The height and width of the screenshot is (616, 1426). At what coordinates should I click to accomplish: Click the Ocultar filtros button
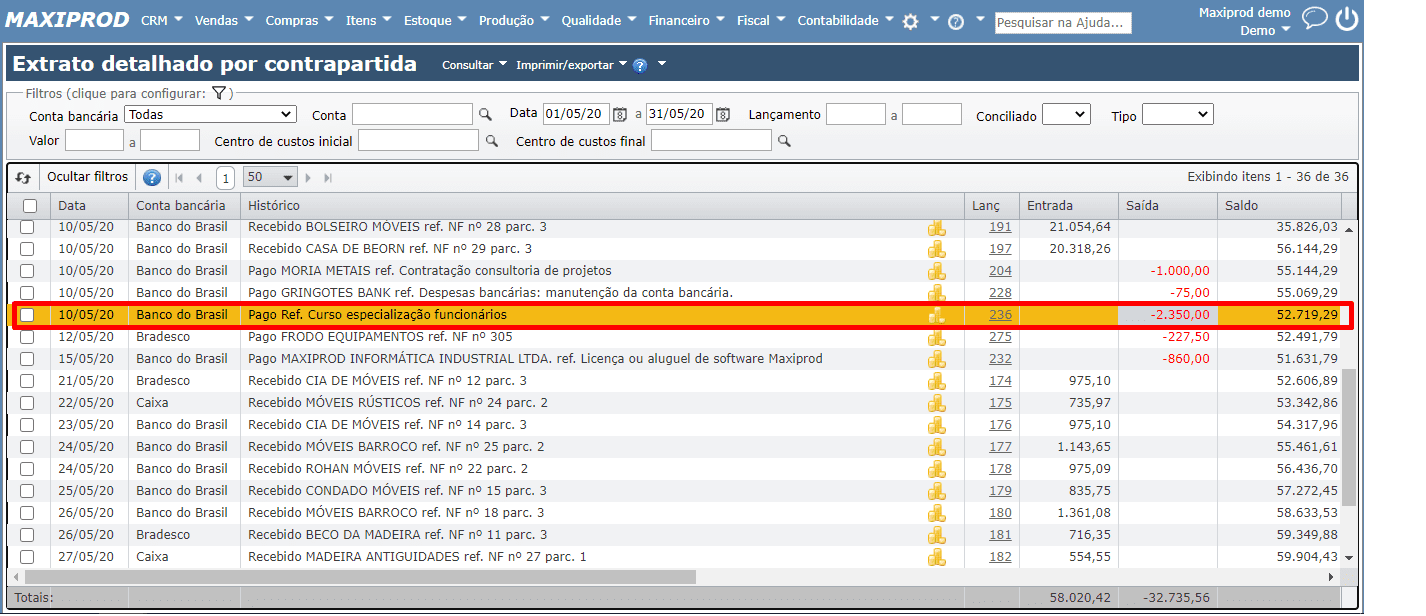tap(88, 177)
